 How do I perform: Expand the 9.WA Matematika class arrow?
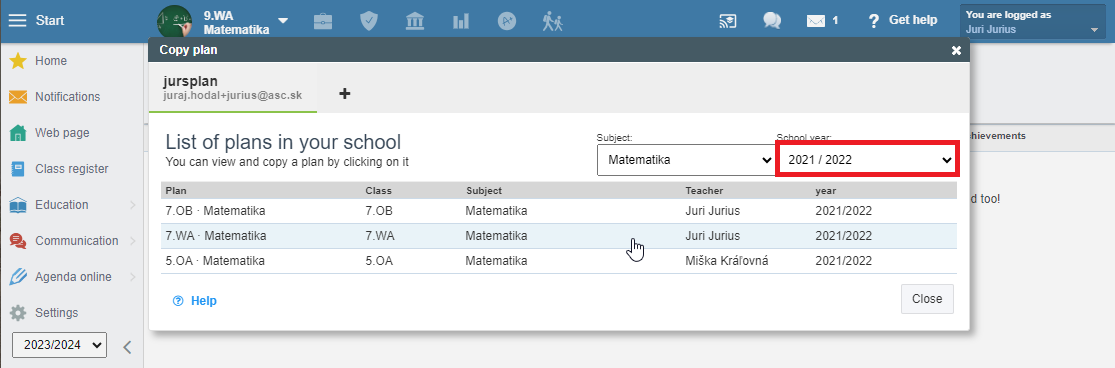283,21
